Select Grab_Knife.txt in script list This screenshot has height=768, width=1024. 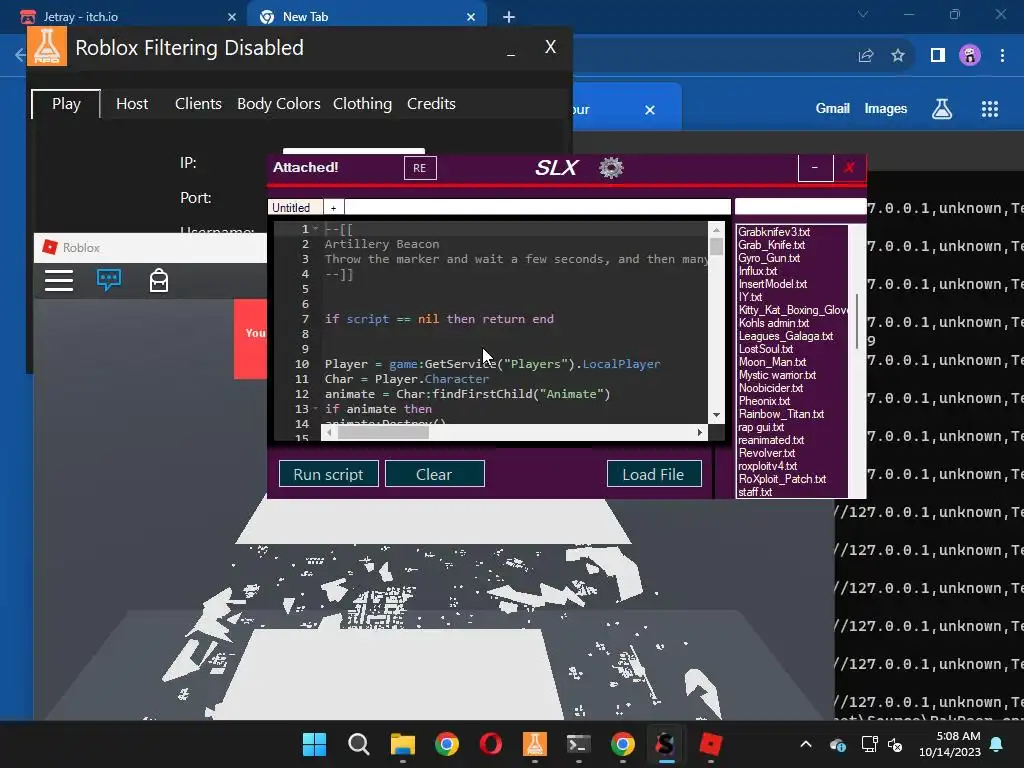(771, 245)
